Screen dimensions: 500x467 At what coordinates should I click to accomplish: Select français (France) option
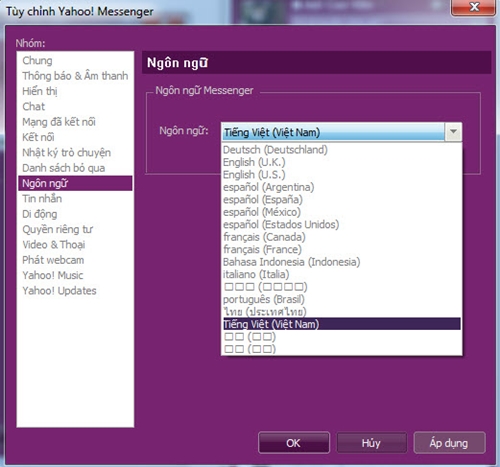pyautogui.click(x=341, y=249)
